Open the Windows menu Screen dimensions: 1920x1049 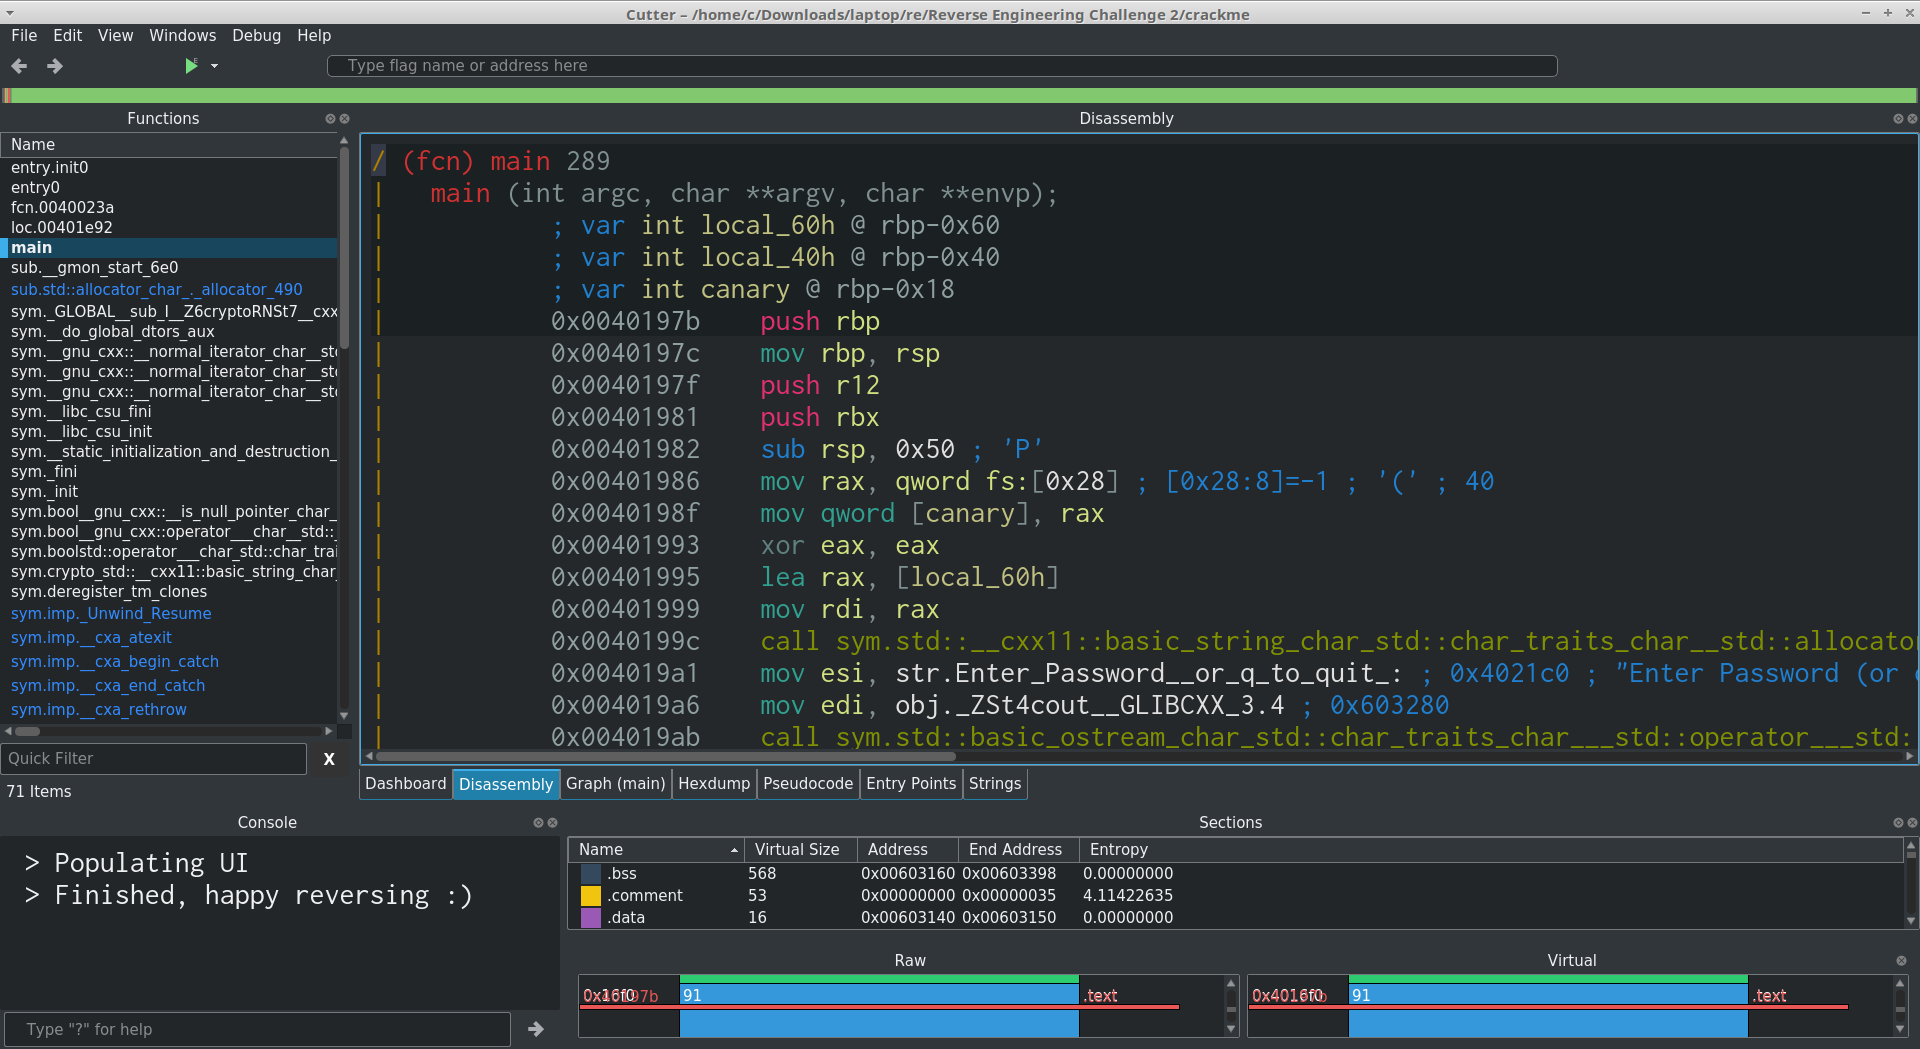182,35
